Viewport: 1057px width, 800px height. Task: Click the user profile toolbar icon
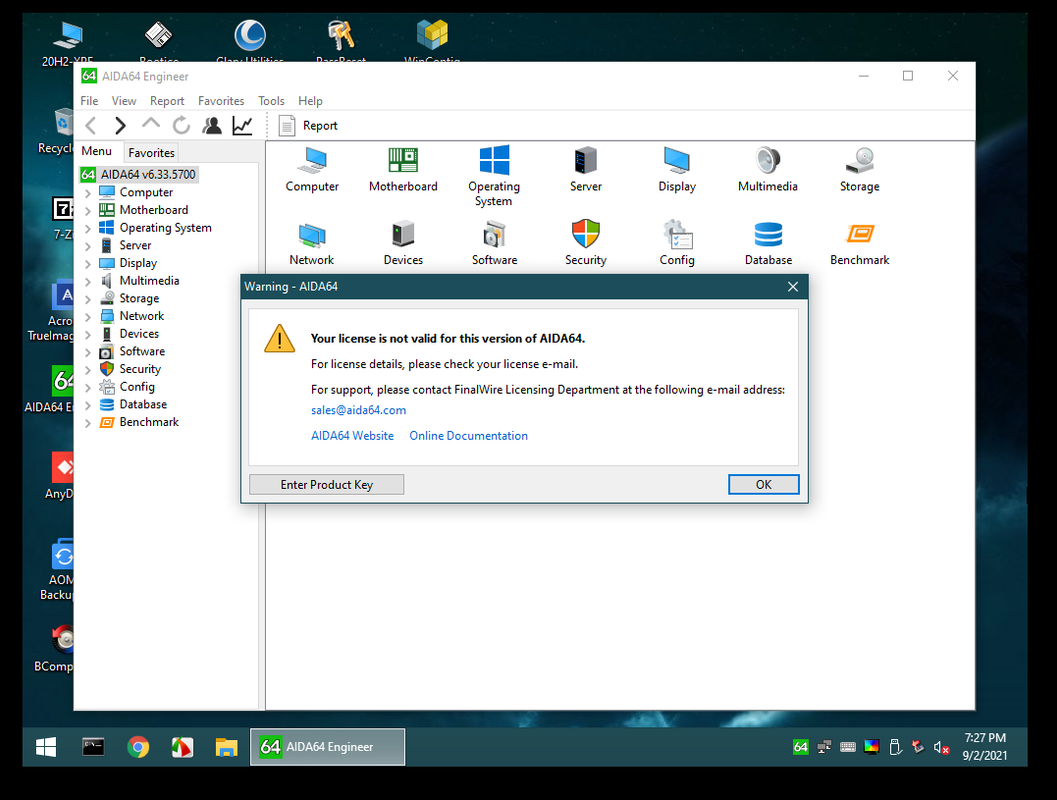click(x=212, y=125)
